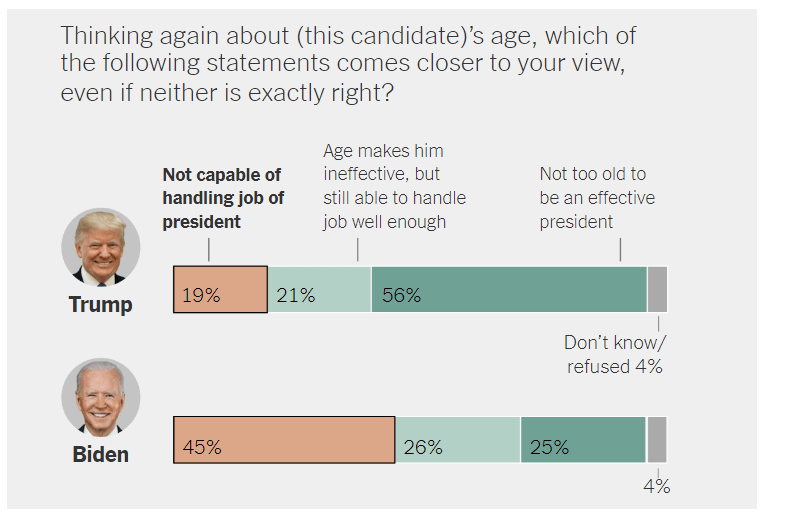Click the leader line under "Not too old" label
This screenshot has height=519, width=787.
point(620,249)
